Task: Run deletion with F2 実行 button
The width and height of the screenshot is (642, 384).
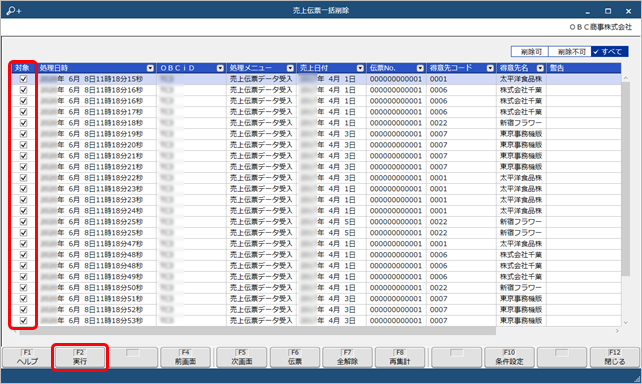Action: click(x=80, y=357)
